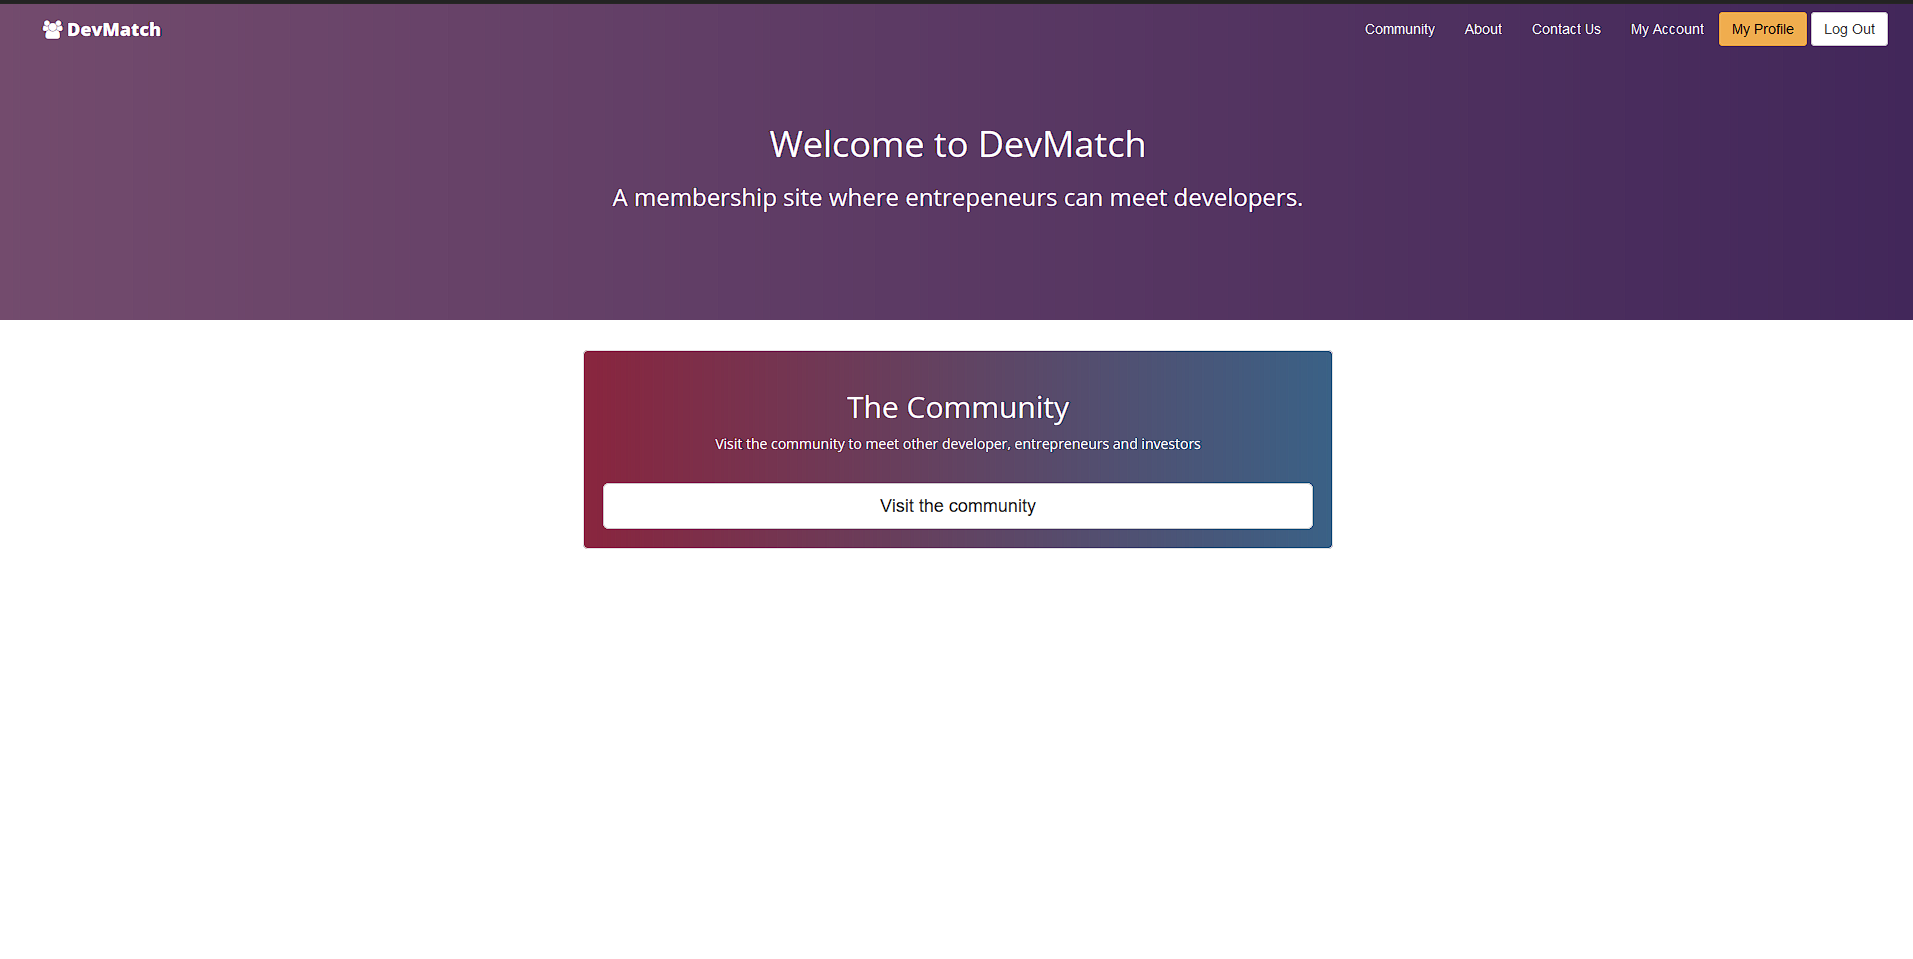Navigate to the About page
1913x959 pixels.
click(1482, 29)
